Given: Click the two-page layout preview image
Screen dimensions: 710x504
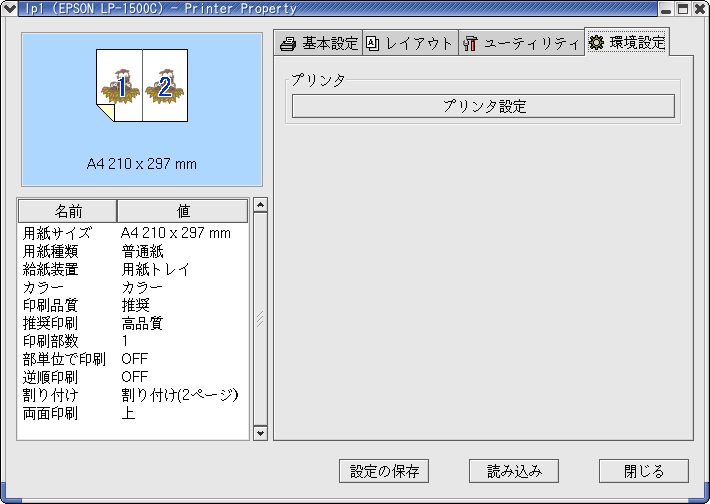Looking at the screenshot, I should 142,87.
